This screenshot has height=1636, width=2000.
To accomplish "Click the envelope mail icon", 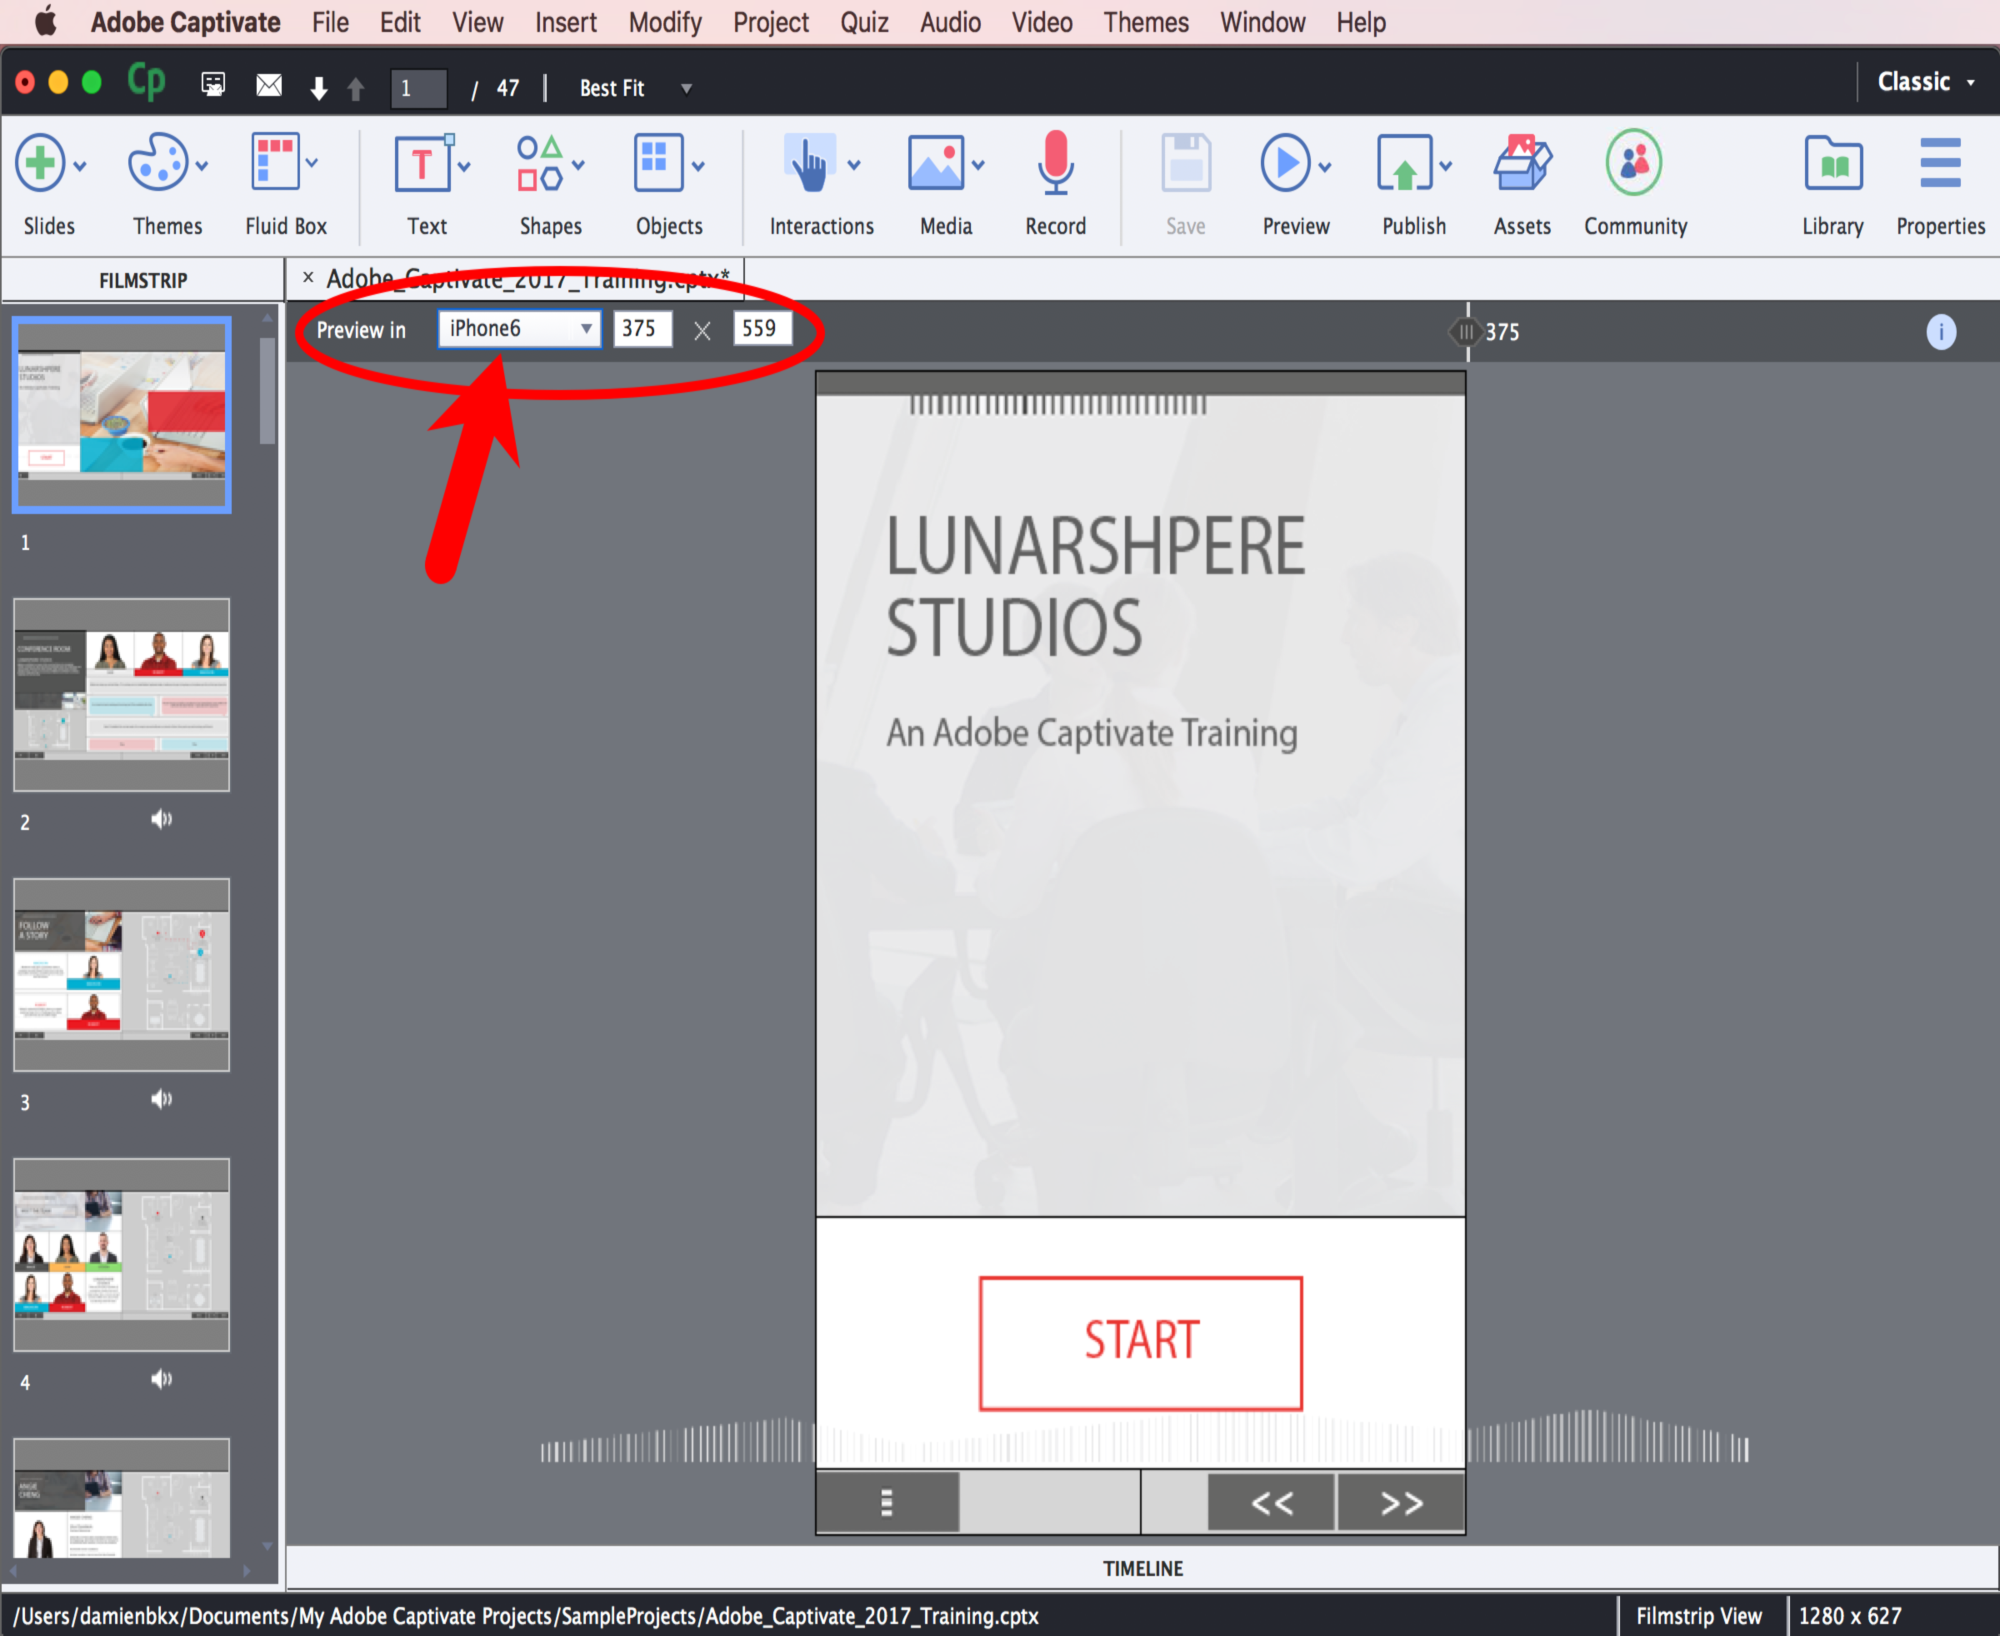I will coord(269,86).
